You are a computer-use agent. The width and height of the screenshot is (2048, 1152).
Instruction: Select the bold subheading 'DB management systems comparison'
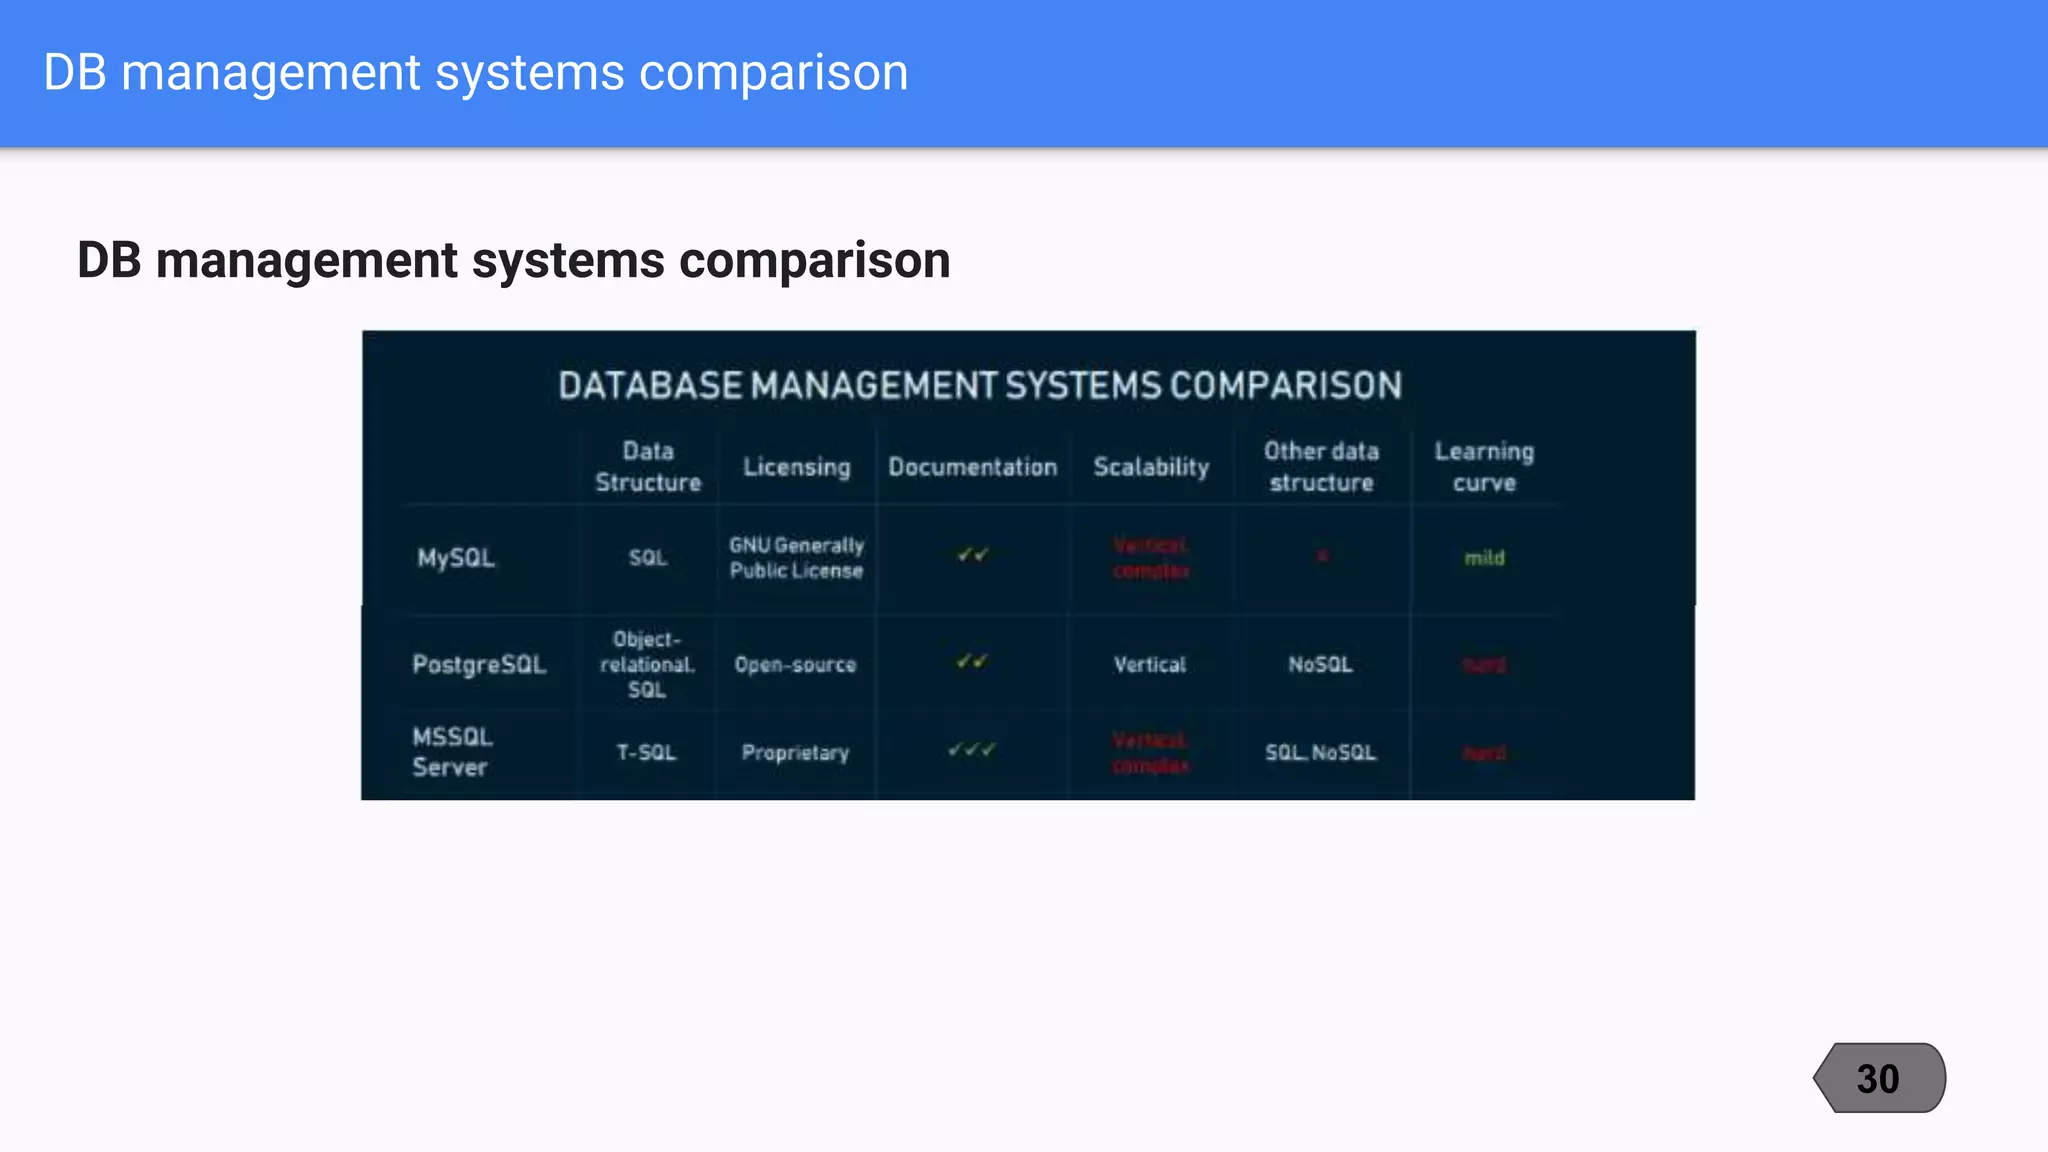(514, 261)
